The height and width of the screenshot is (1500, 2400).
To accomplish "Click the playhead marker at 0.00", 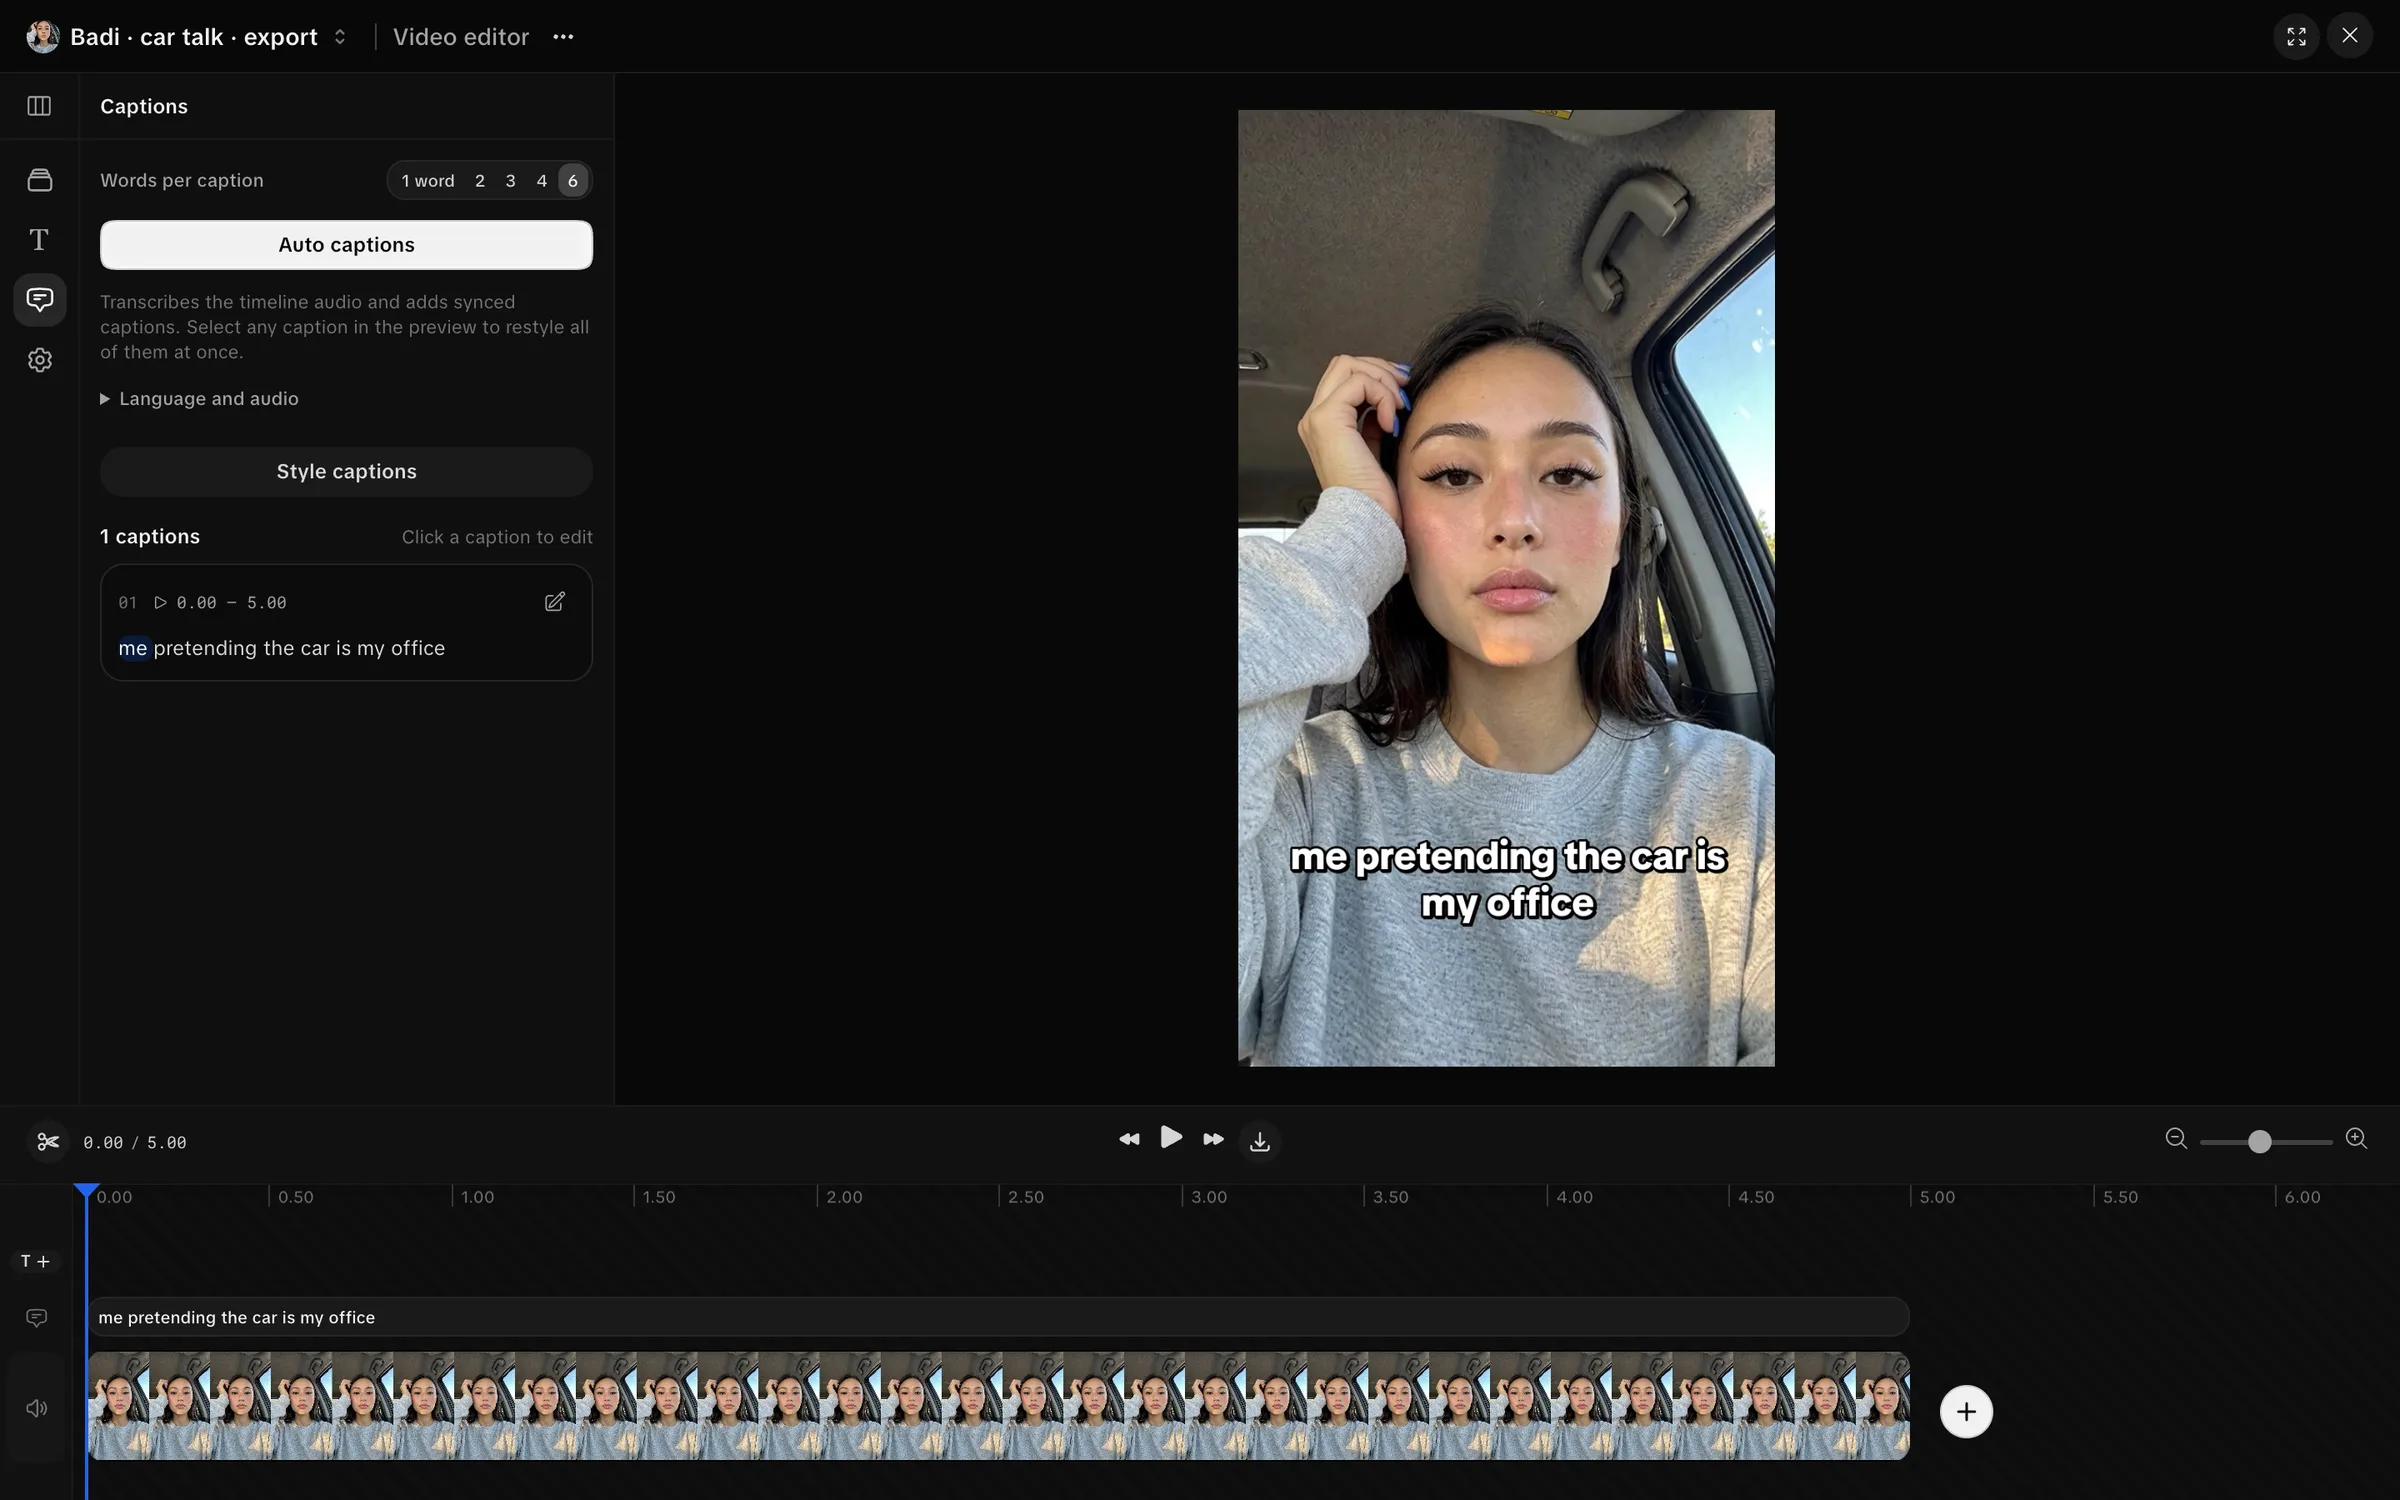I will 87,1191.
